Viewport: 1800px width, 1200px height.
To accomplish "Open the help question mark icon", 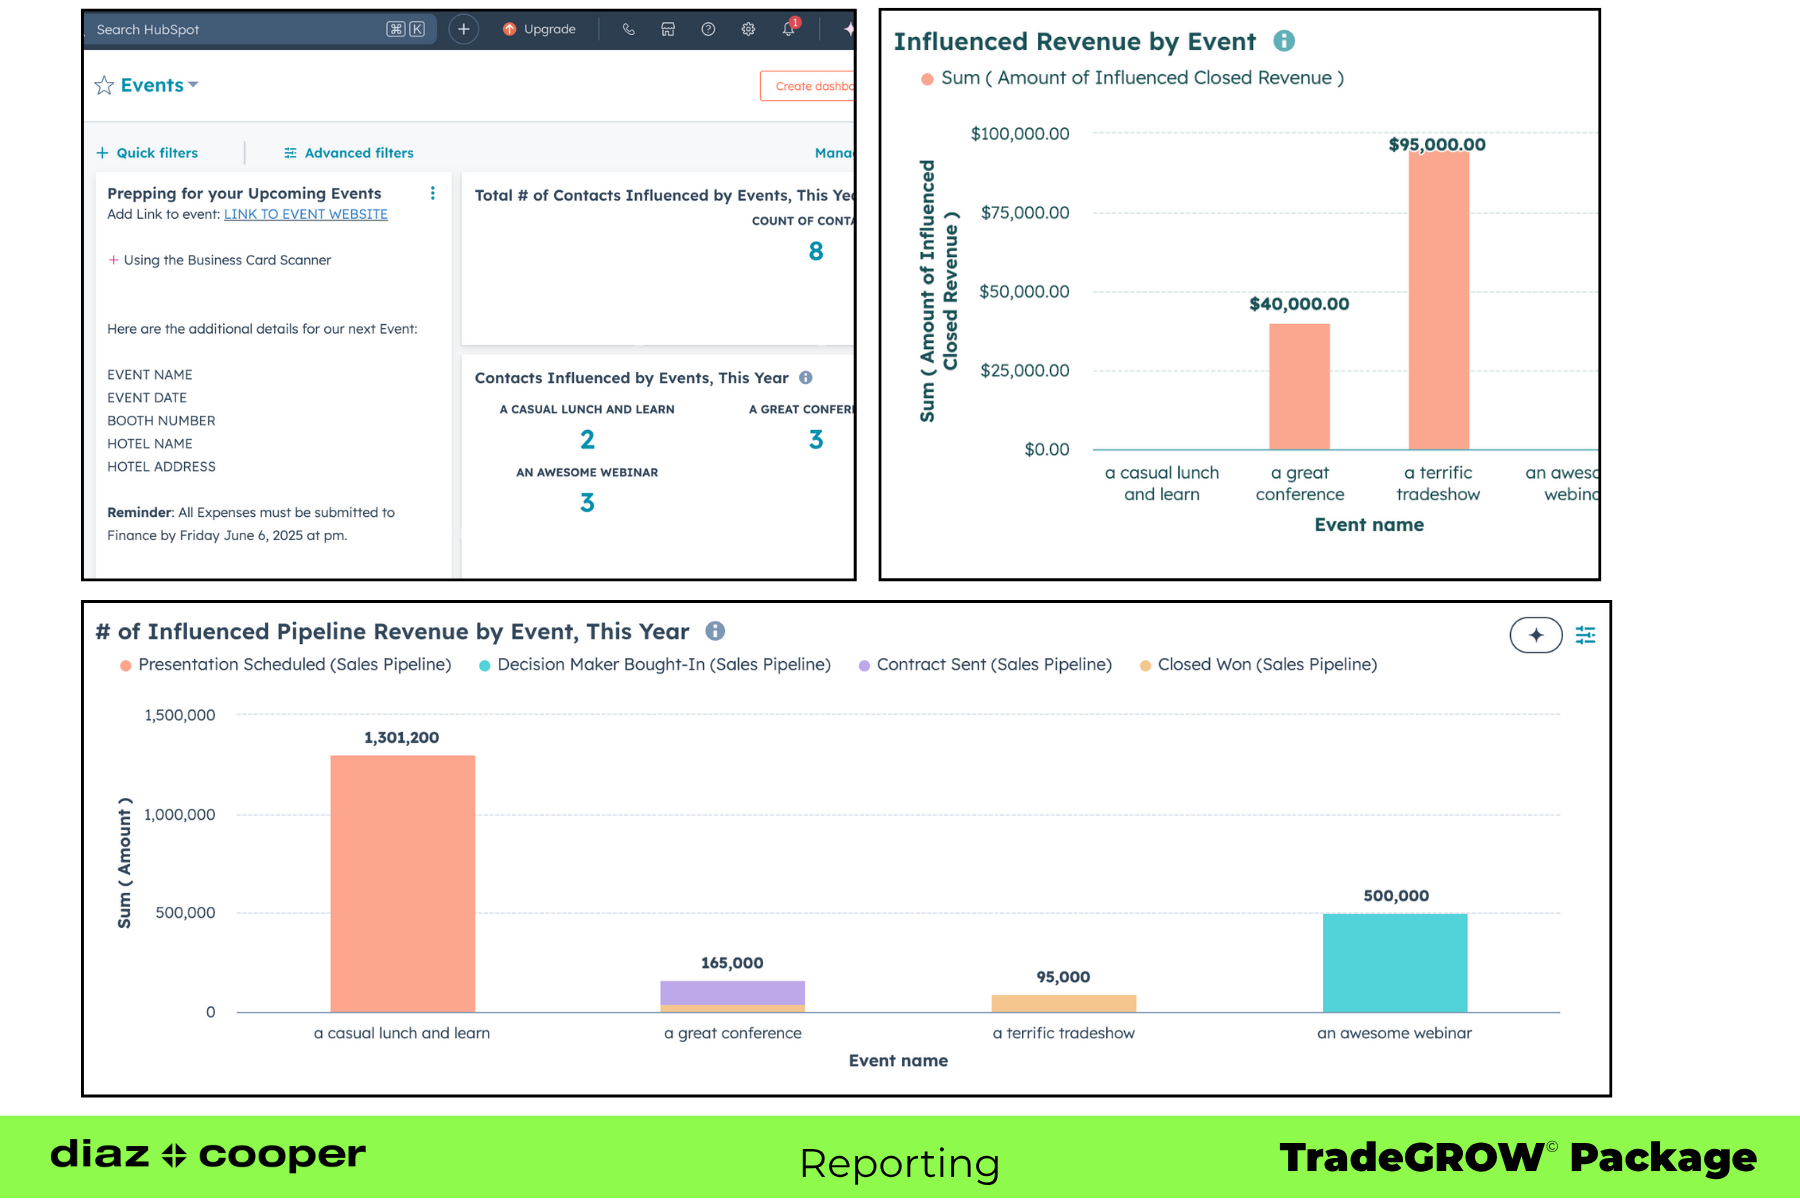I will click(707, 30).
